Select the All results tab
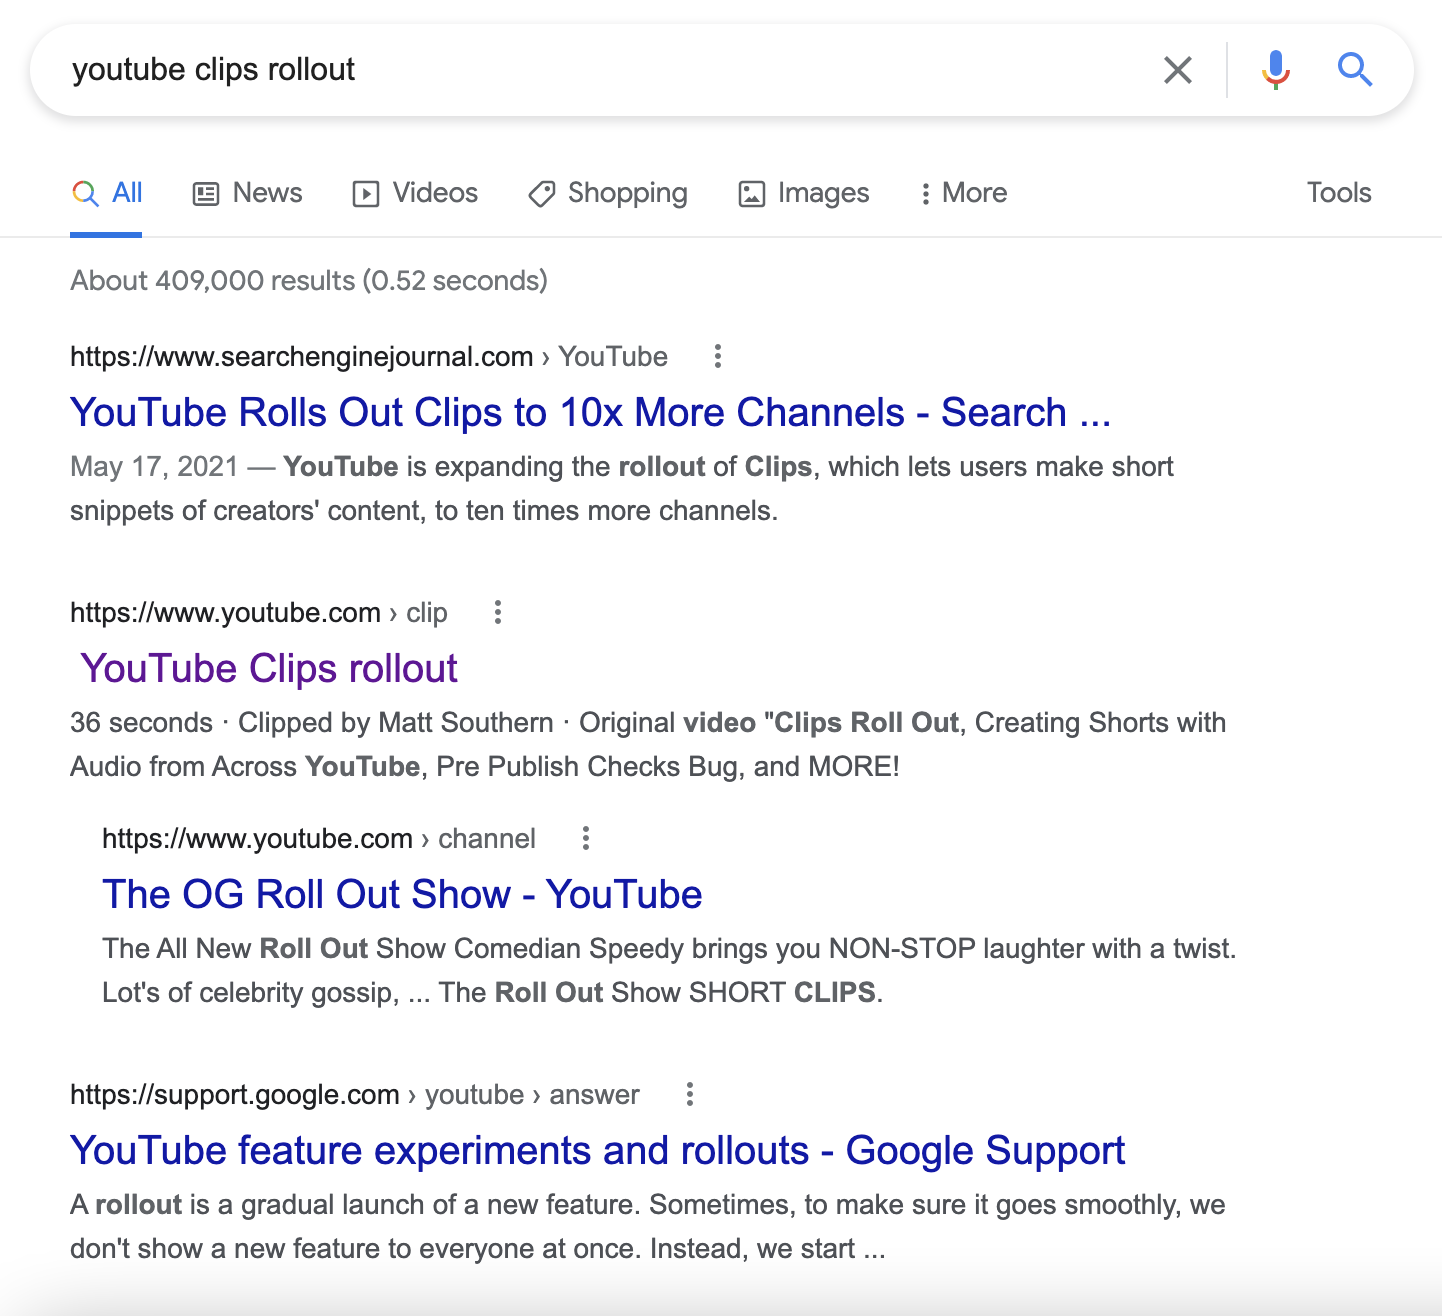The image size is (1442, 1316). (x=107, y=193)
